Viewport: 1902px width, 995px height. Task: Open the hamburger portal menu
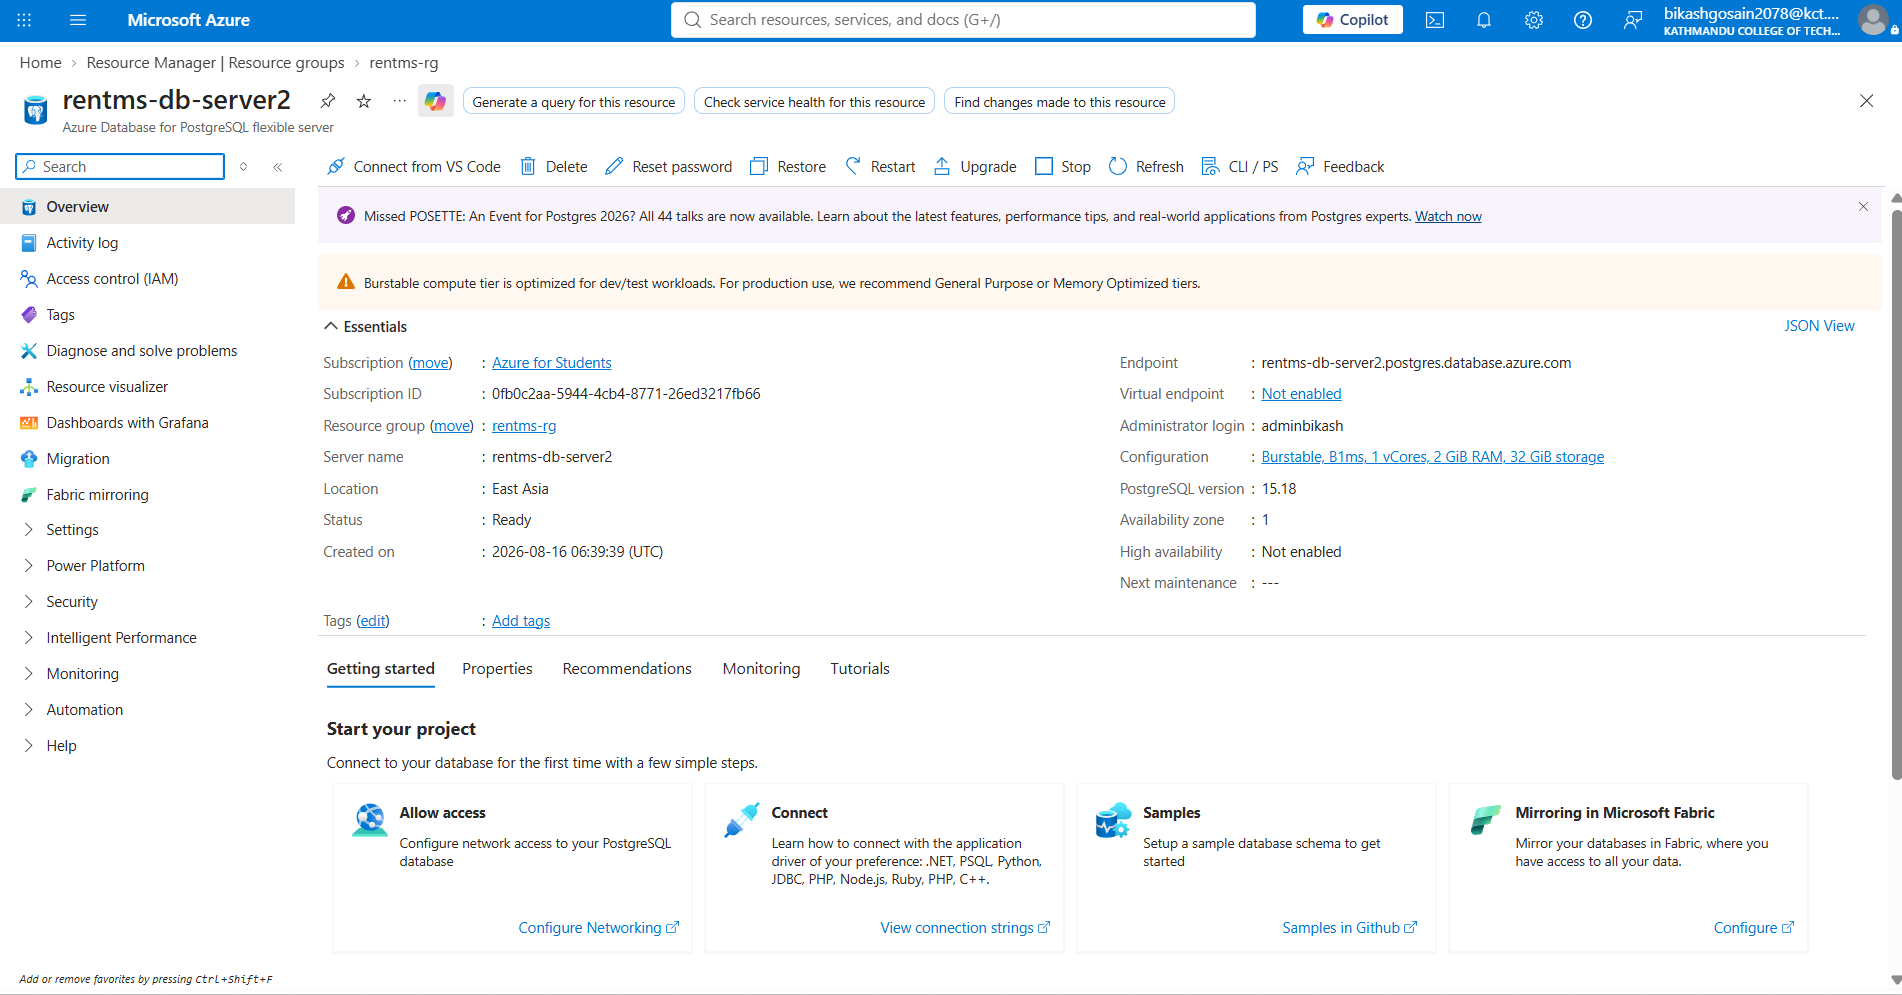tap(78, 20)
